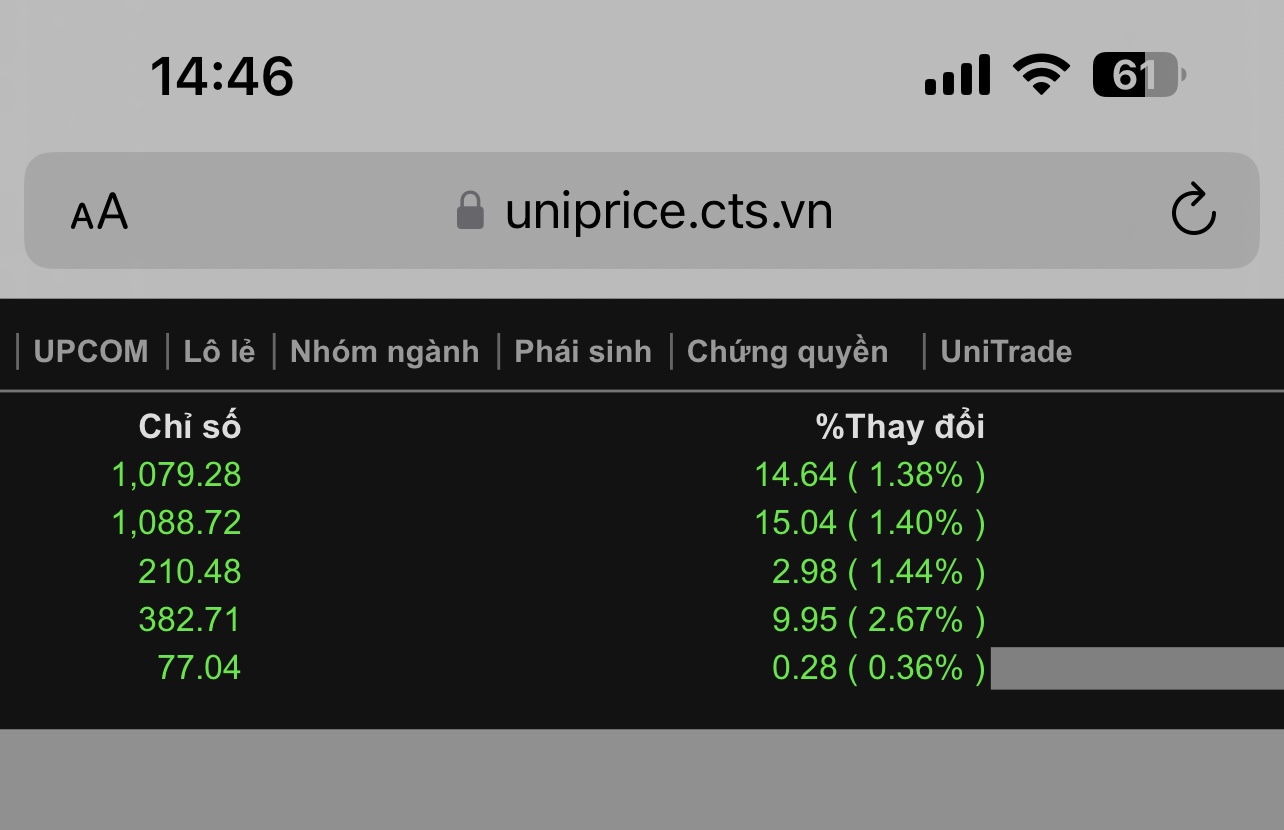Select the 1,079.28 index value

(x=176, y=474)
